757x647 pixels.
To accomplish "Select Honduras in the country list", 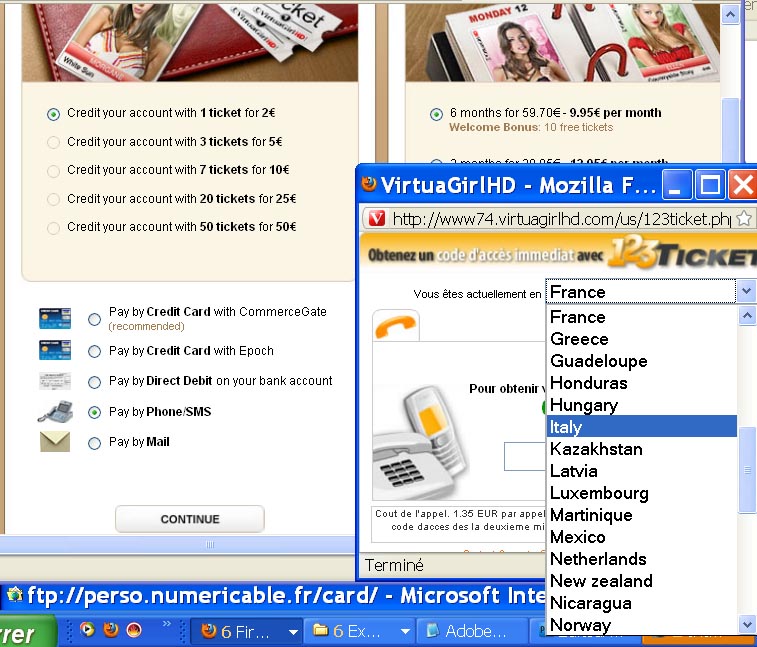I will 642,383.
